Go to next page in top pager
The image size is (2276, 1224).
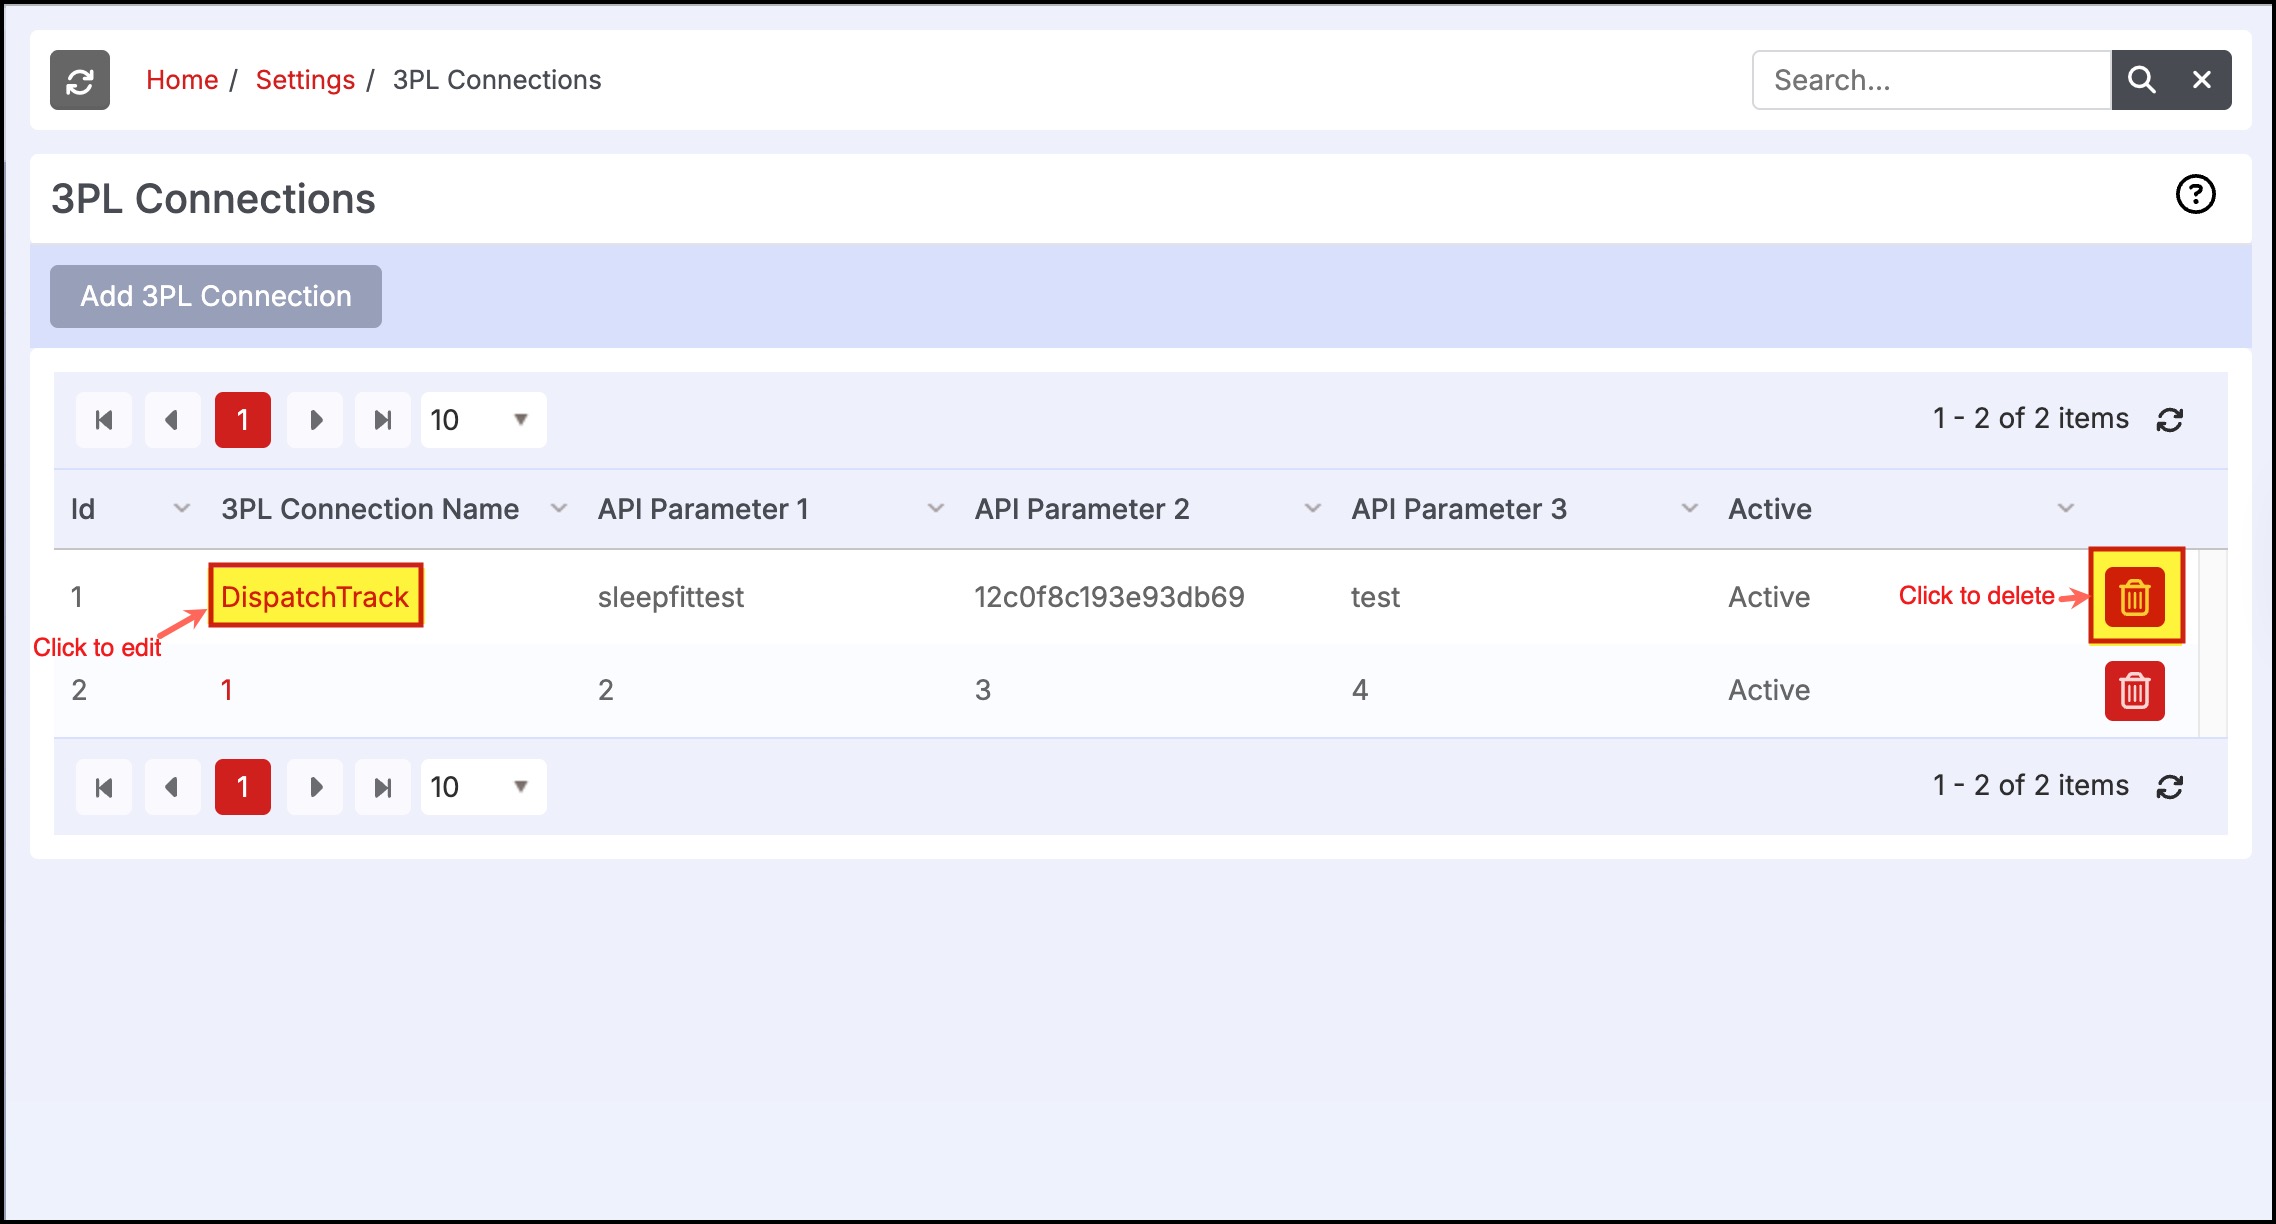(x=315, y=420)
